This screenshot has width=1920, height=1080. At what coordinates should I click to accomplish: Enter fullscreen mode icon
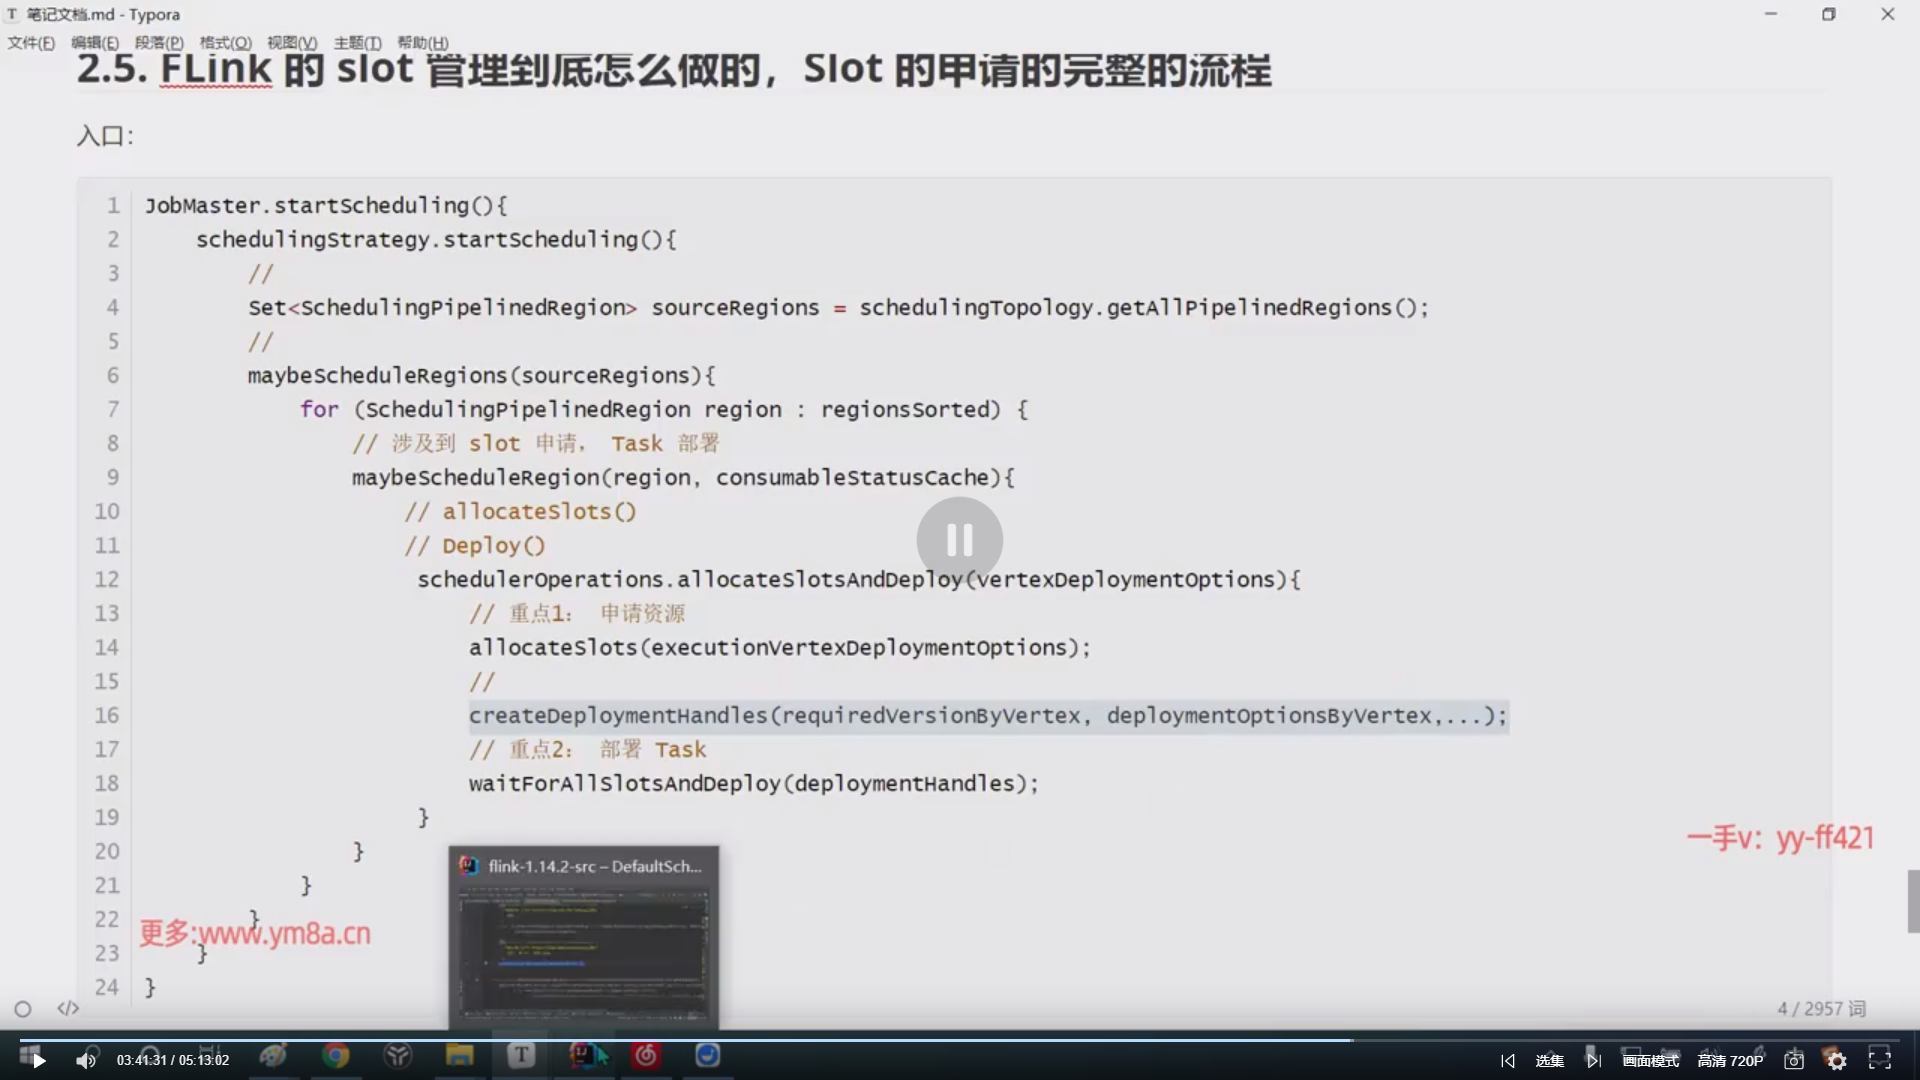[1880, 1060]
